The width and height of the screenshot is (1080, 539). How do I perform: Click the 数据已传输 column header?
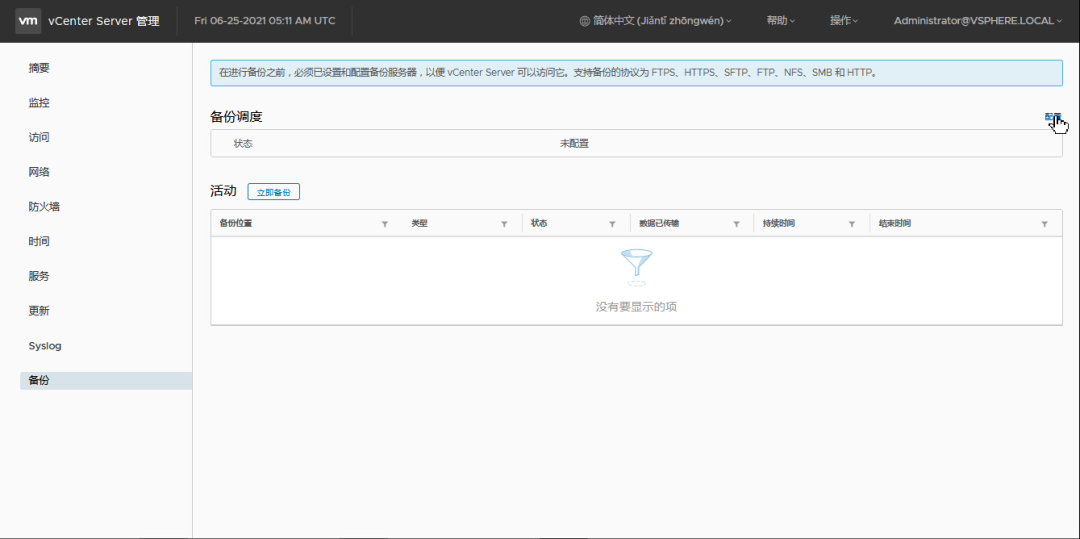click(x=659, y=224)
